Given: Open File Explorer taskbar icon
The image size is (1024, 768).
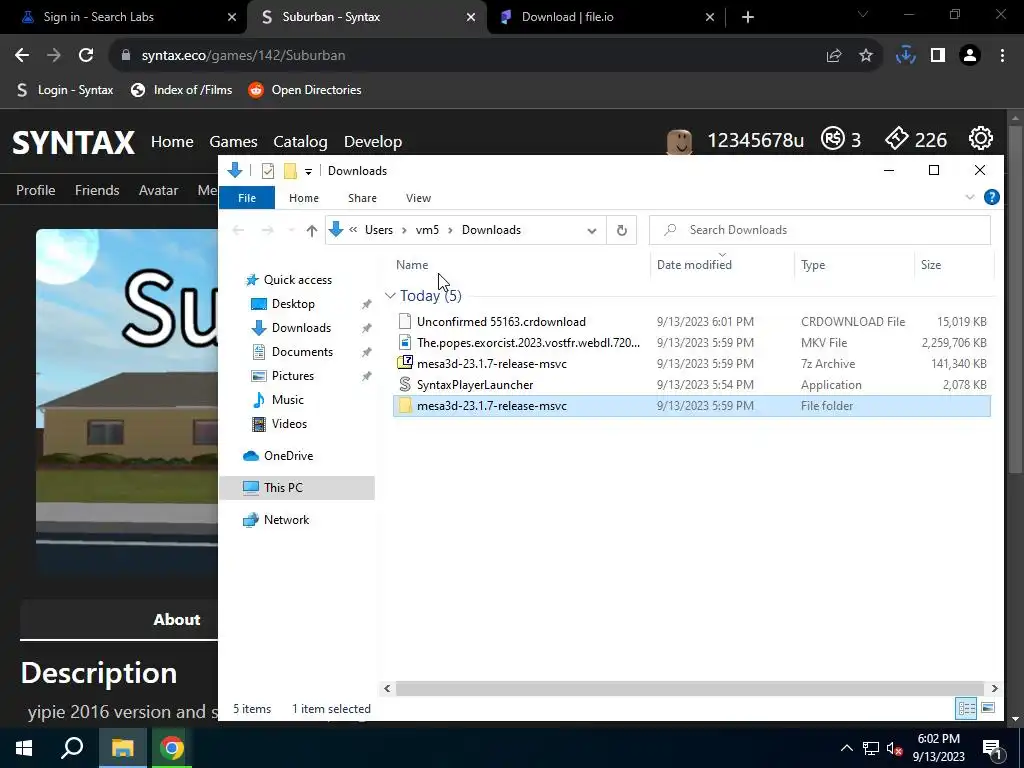Looking at the screenshot, I should 122,748.
